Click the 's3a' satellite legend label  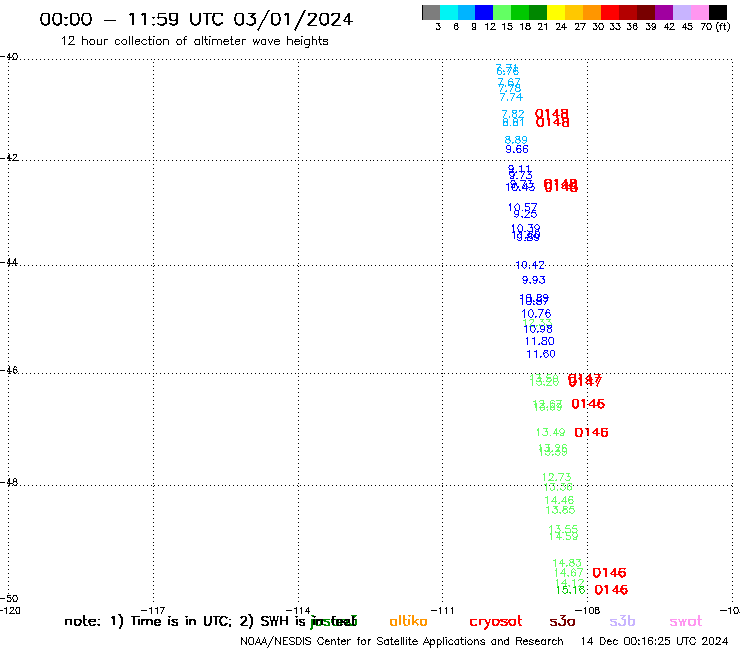click(562, 622)
